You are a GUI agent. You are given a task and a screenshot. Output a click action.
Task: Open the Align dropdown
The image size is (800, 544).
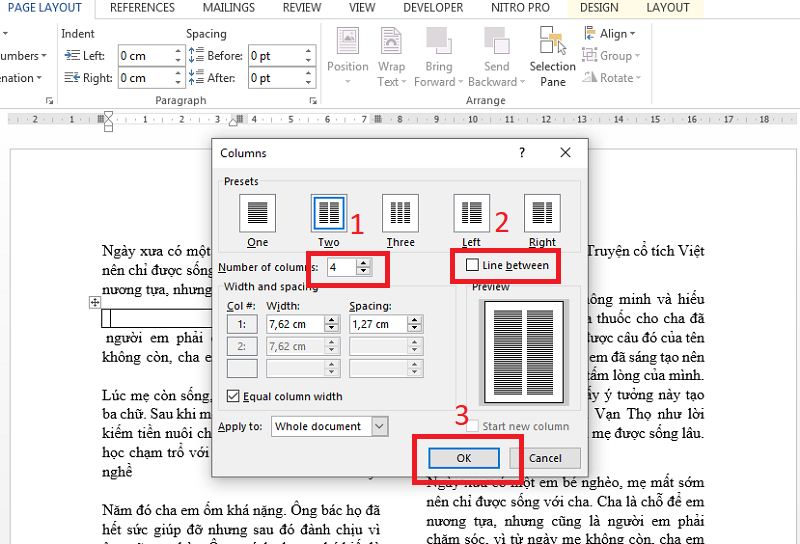[610, 34]
